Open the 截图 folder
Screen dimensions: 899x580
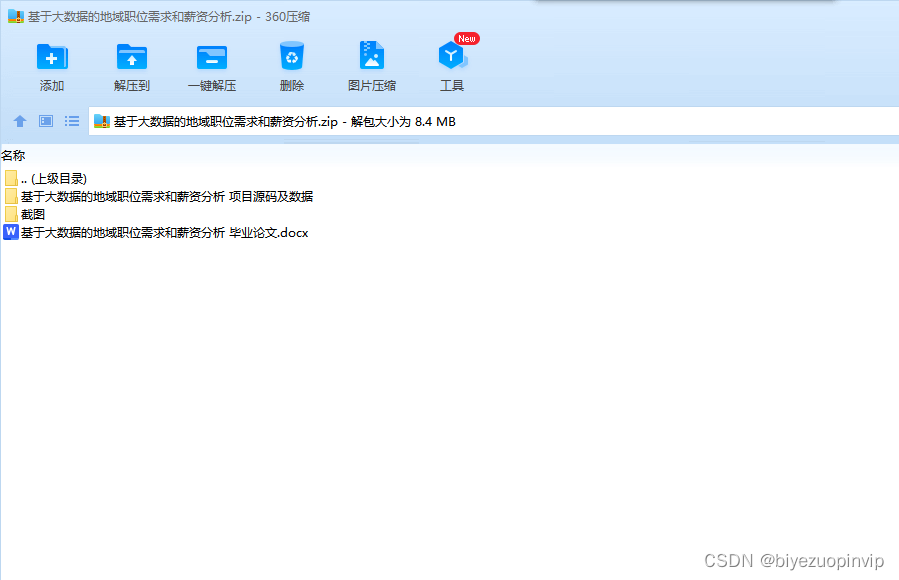tap(30, 214)
